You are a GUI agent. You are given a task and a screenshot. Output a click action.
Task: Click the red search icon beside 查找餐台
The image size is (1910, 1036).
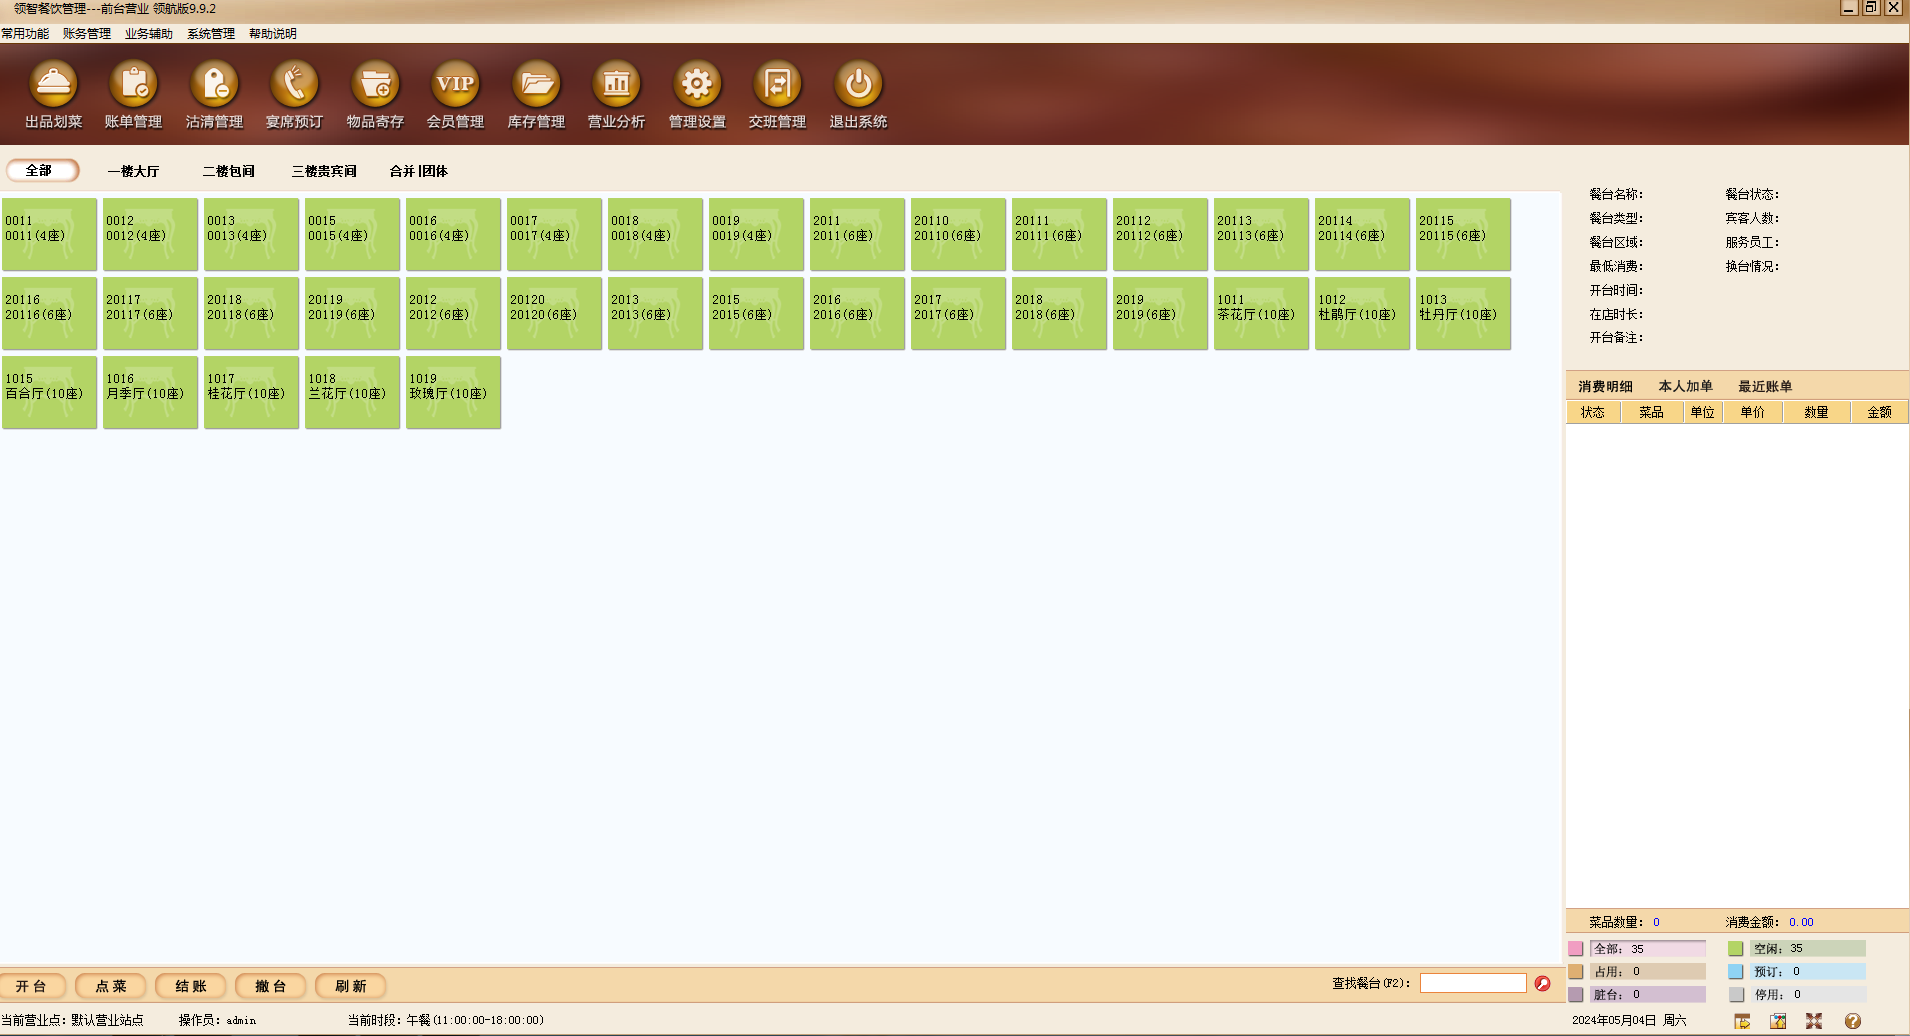1542,984
